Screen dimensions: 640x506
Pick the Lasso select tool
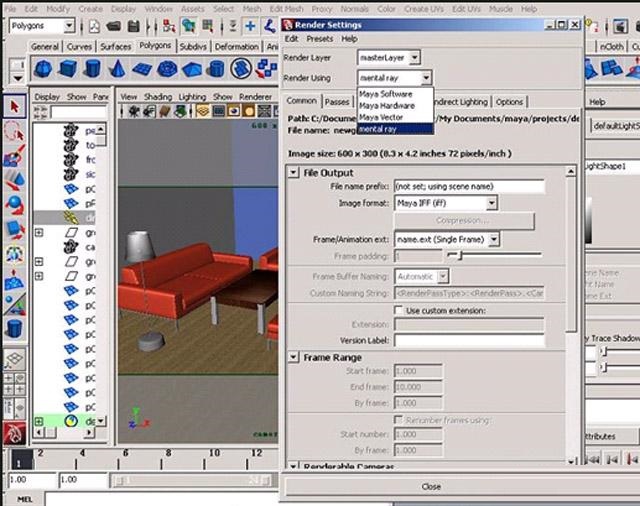15,132
